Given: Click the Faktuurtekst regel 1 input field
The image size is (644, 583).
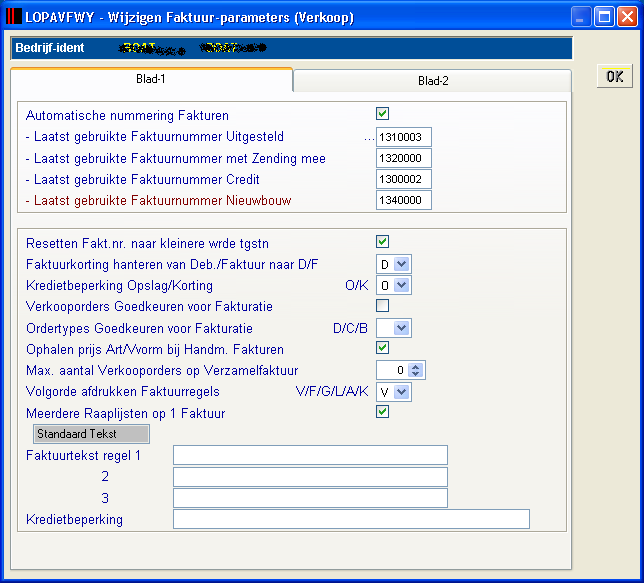Looking at the screenshot, I should click(x=310, y=455).
